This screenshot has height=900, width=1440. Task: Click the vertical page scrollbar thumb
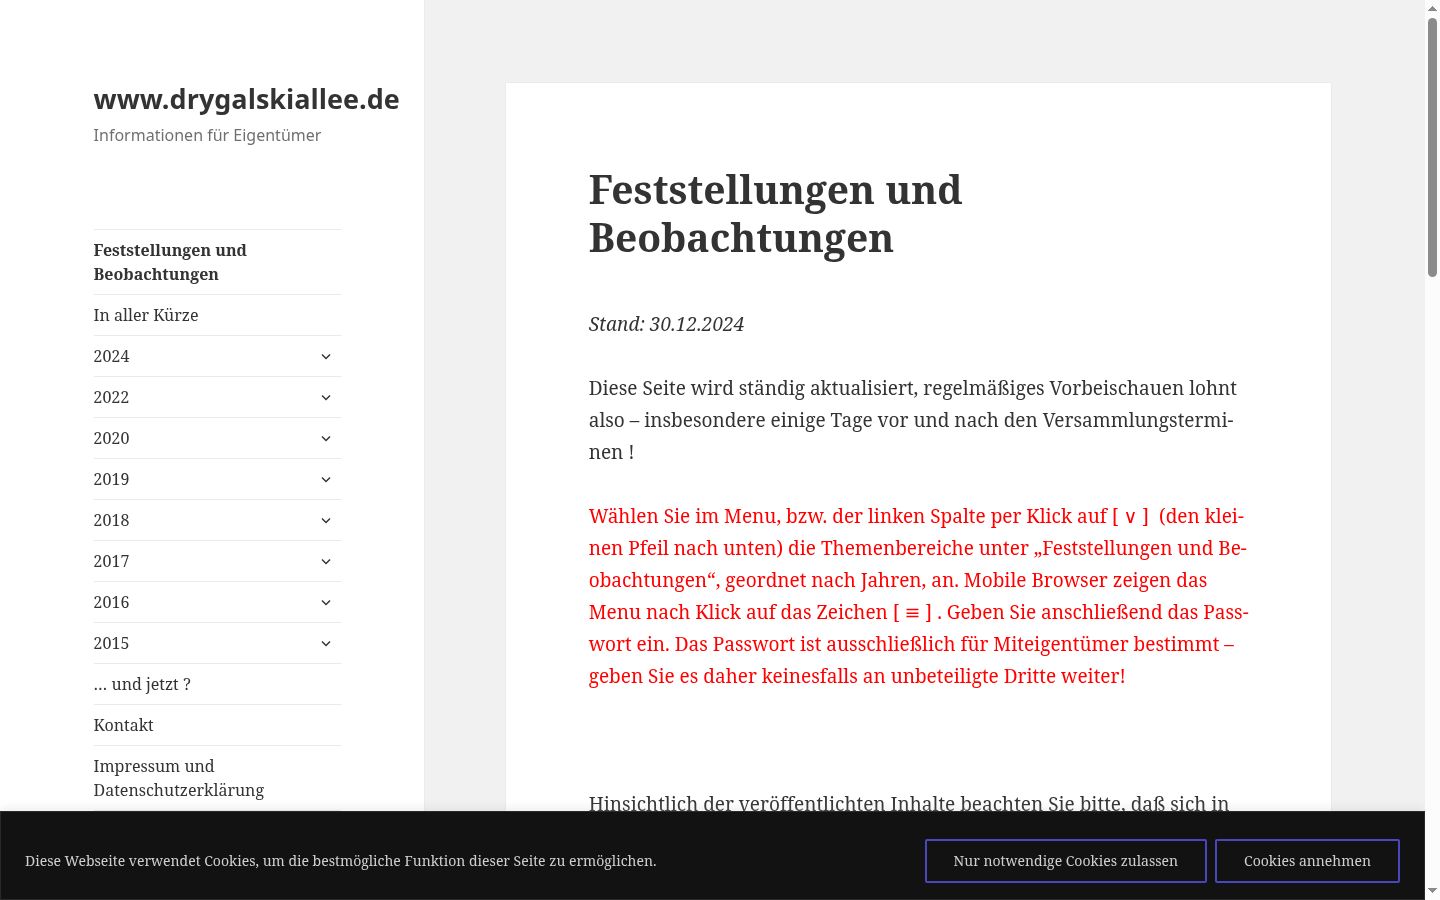click(1432, 147)
